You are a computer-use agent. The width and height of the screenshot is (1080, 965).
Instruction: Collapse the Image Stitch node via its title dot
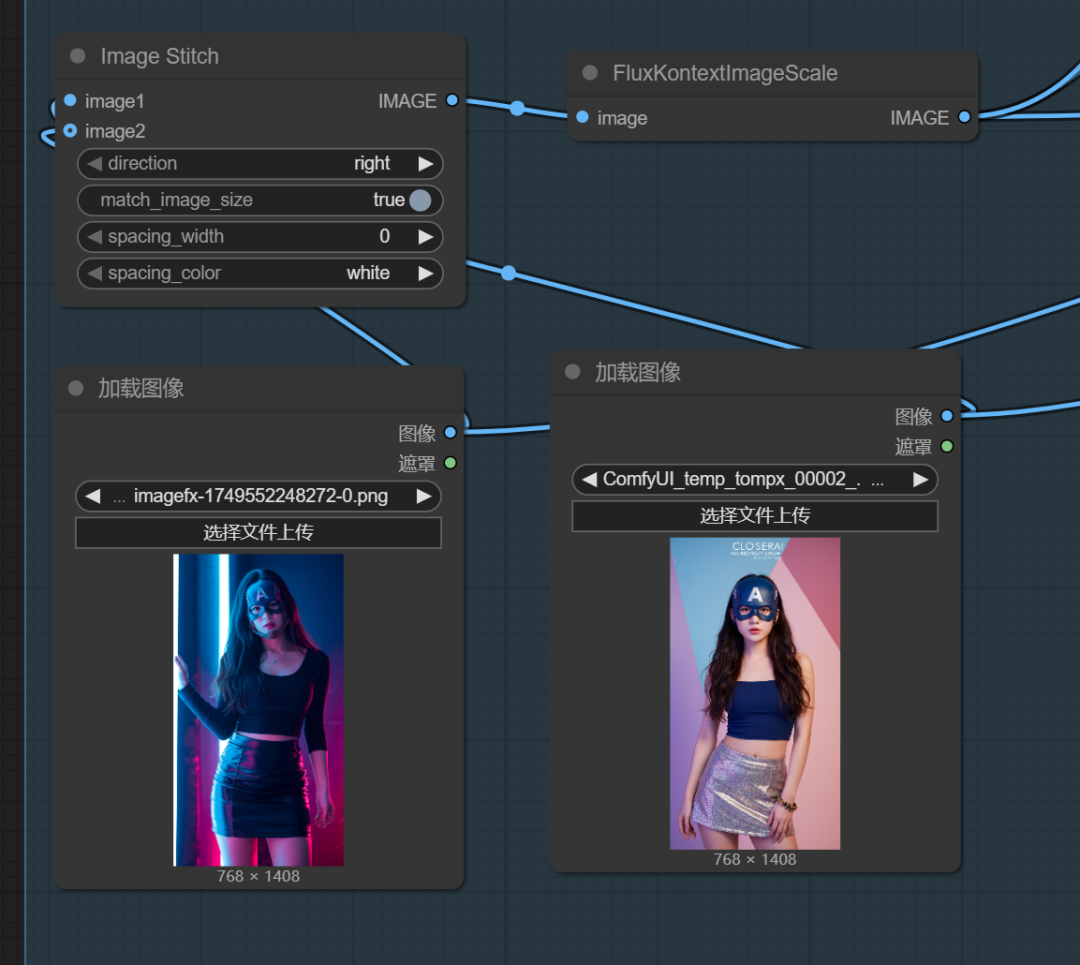[x=78, y=56]
